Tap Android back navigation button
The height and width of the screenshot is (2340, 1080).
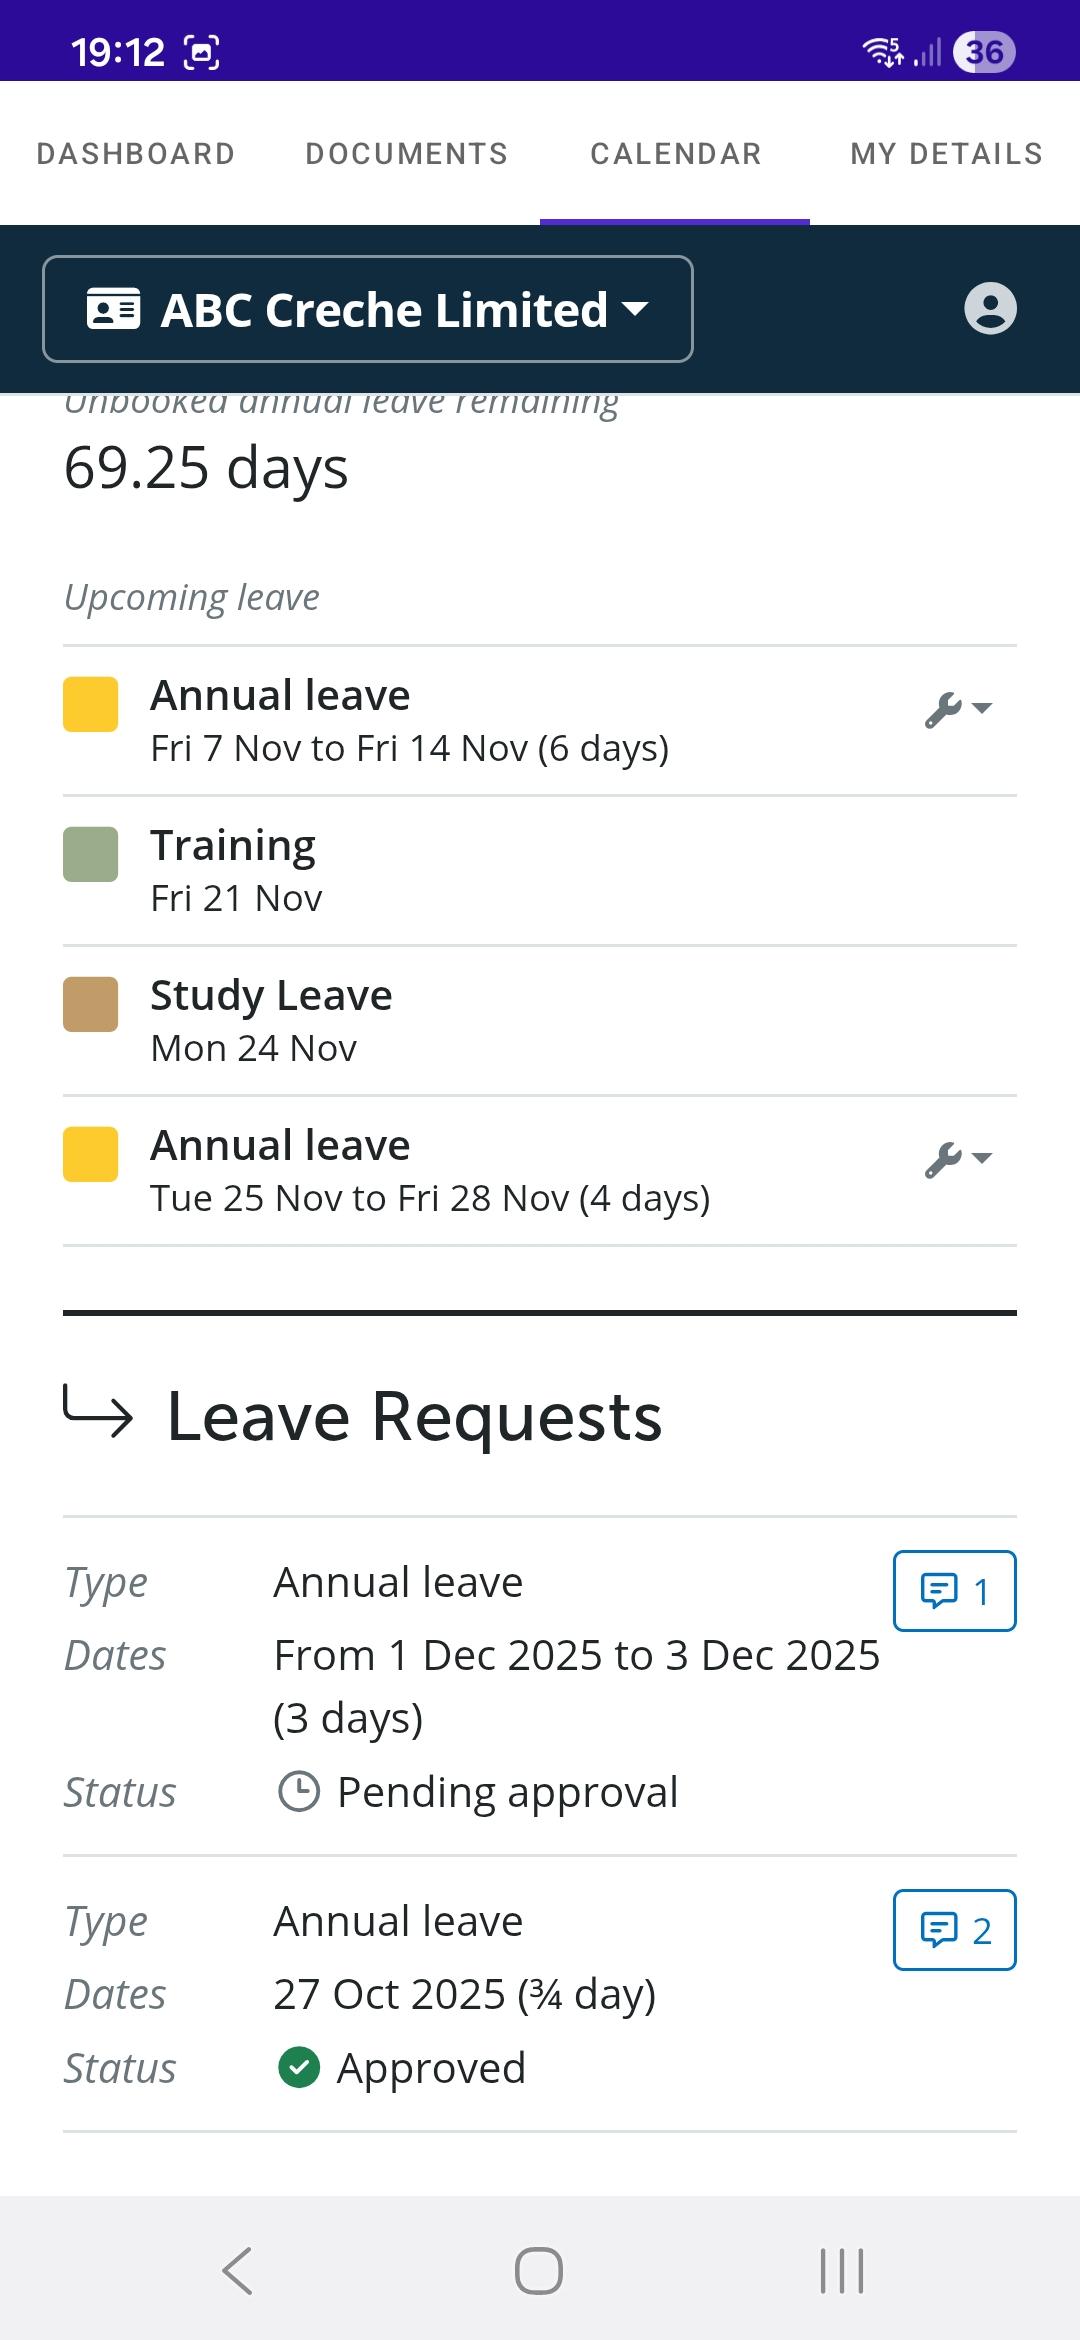[x=238, y=2270]
